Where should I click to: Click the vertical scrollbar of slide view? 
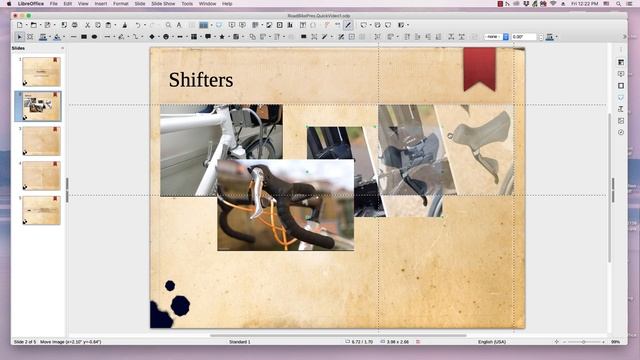click(x=609, y=188)
